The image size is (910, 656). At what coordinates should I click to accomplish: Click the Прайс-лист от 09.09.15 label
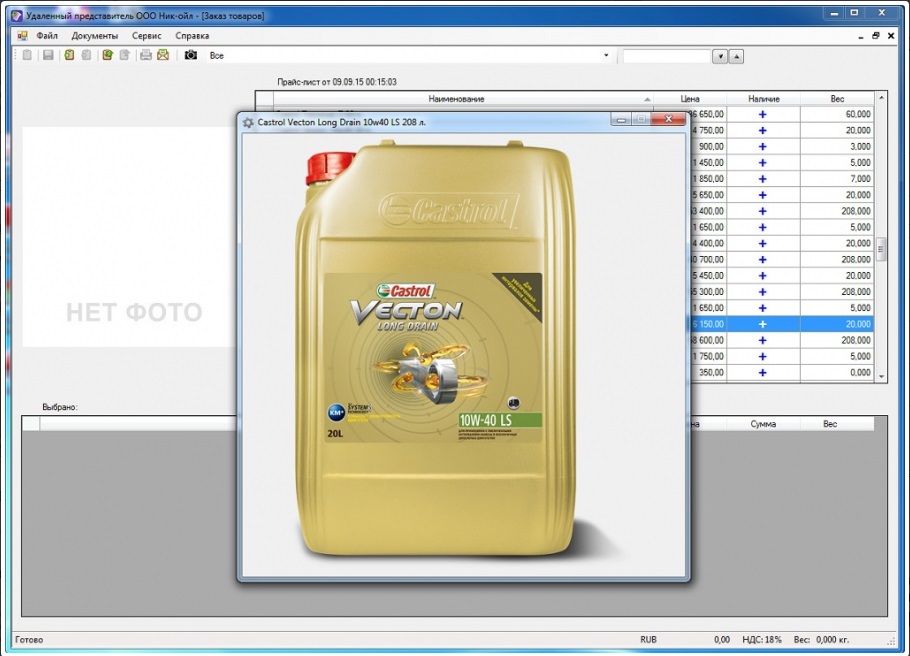337,82
